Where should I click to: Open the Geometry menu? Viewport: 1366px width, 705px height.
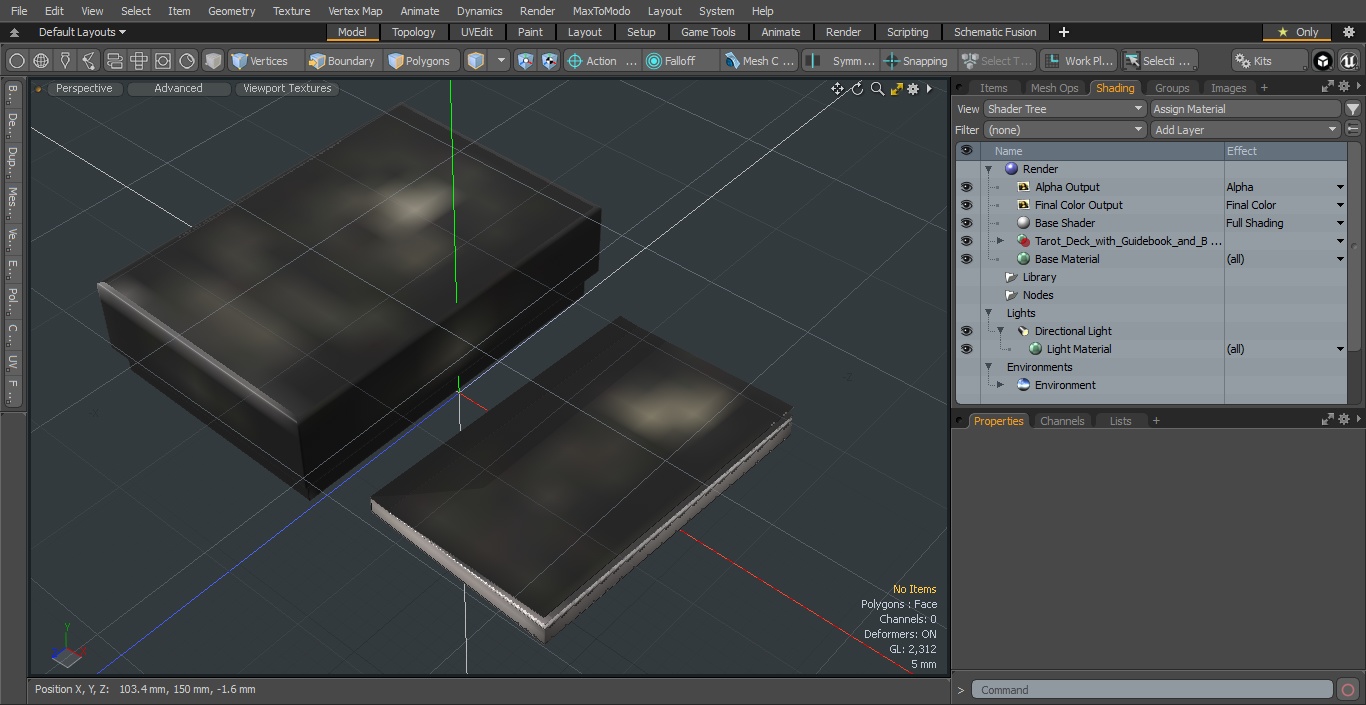(231, 11)
